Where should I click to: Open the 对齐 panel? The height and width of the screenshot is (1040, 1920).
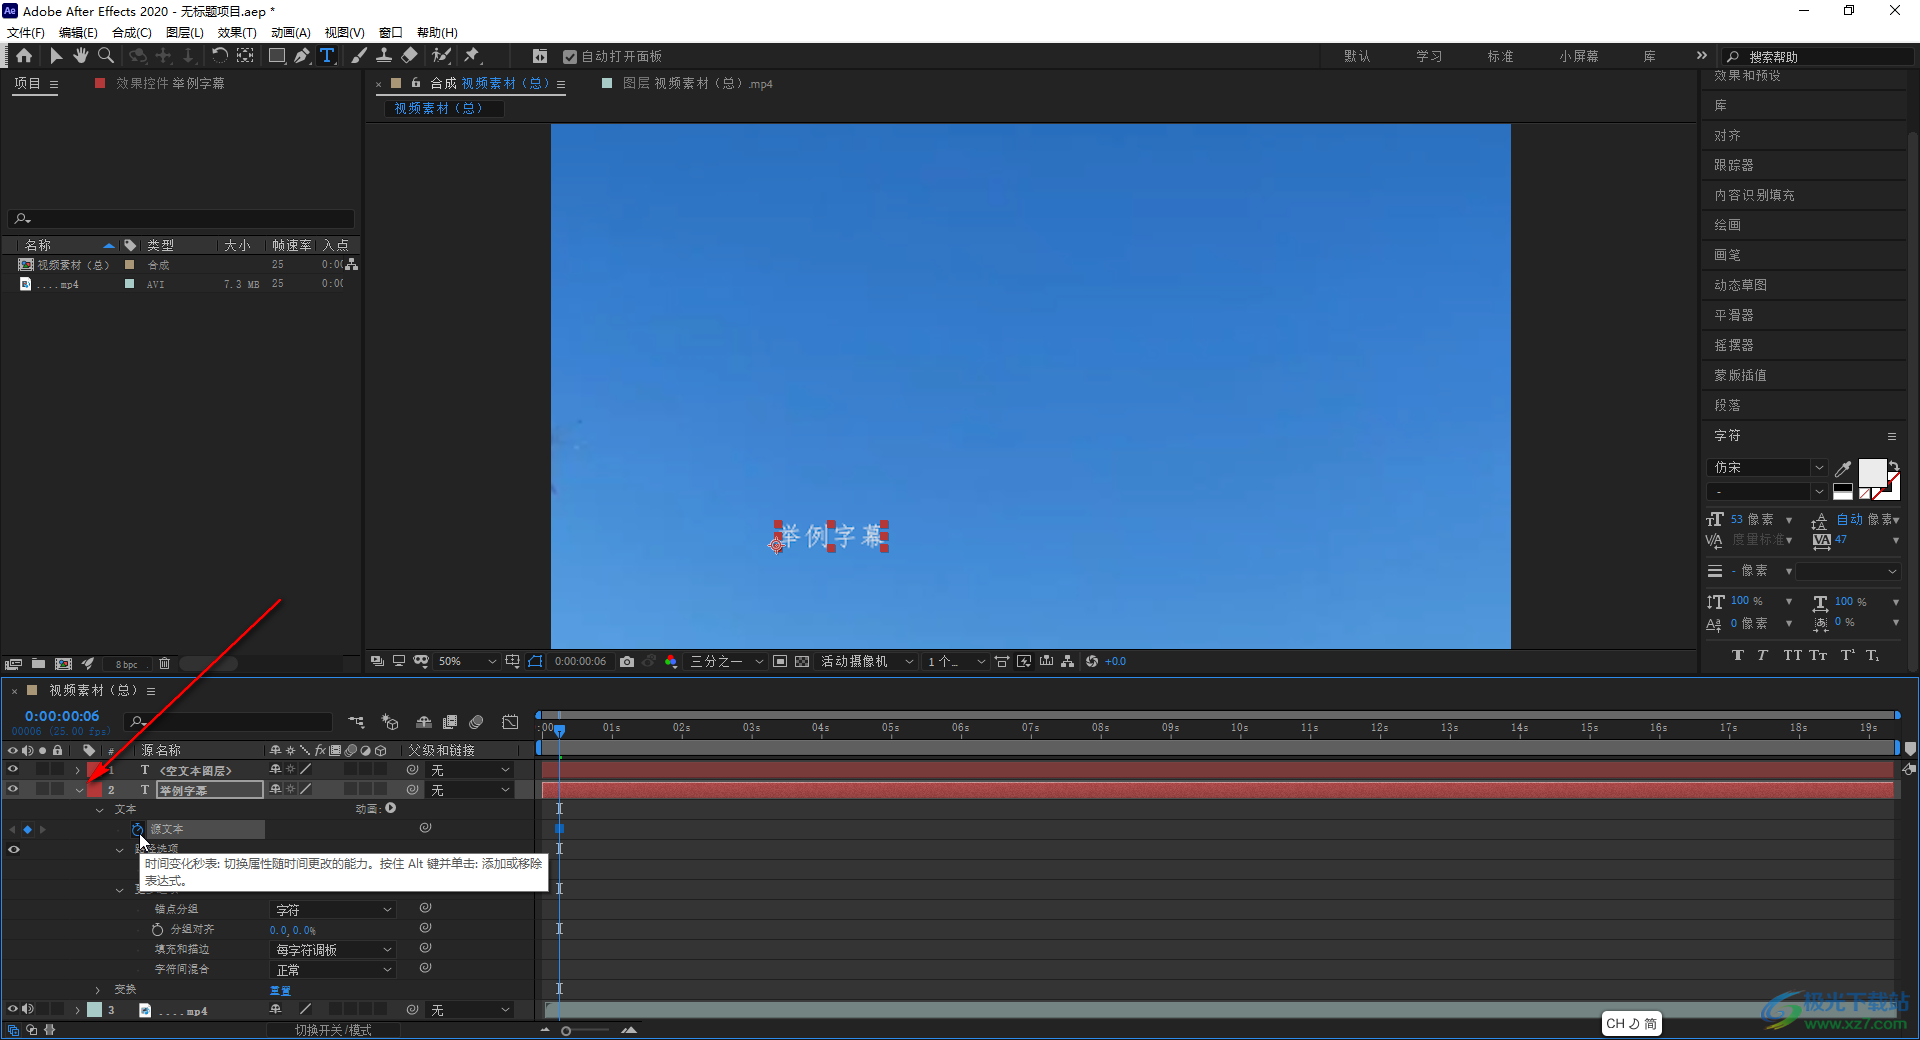[x=1727, y=136]
